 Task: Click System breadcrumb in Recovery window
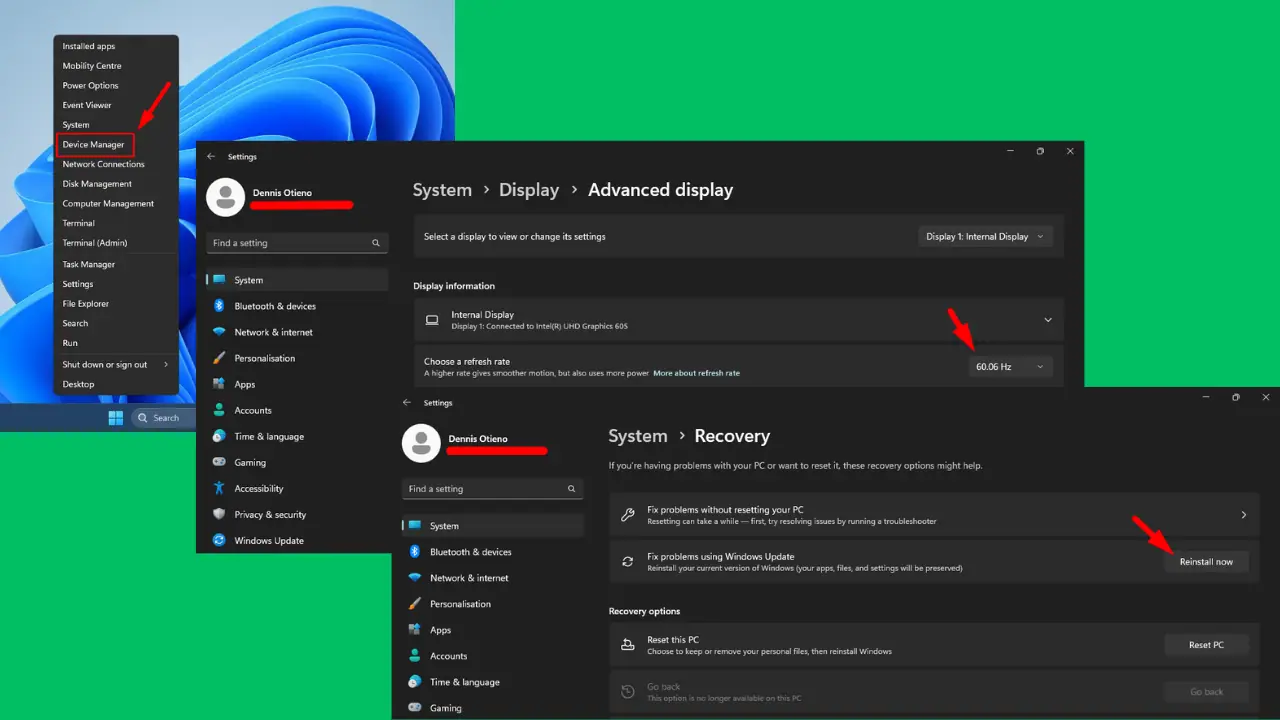point(638,436)
